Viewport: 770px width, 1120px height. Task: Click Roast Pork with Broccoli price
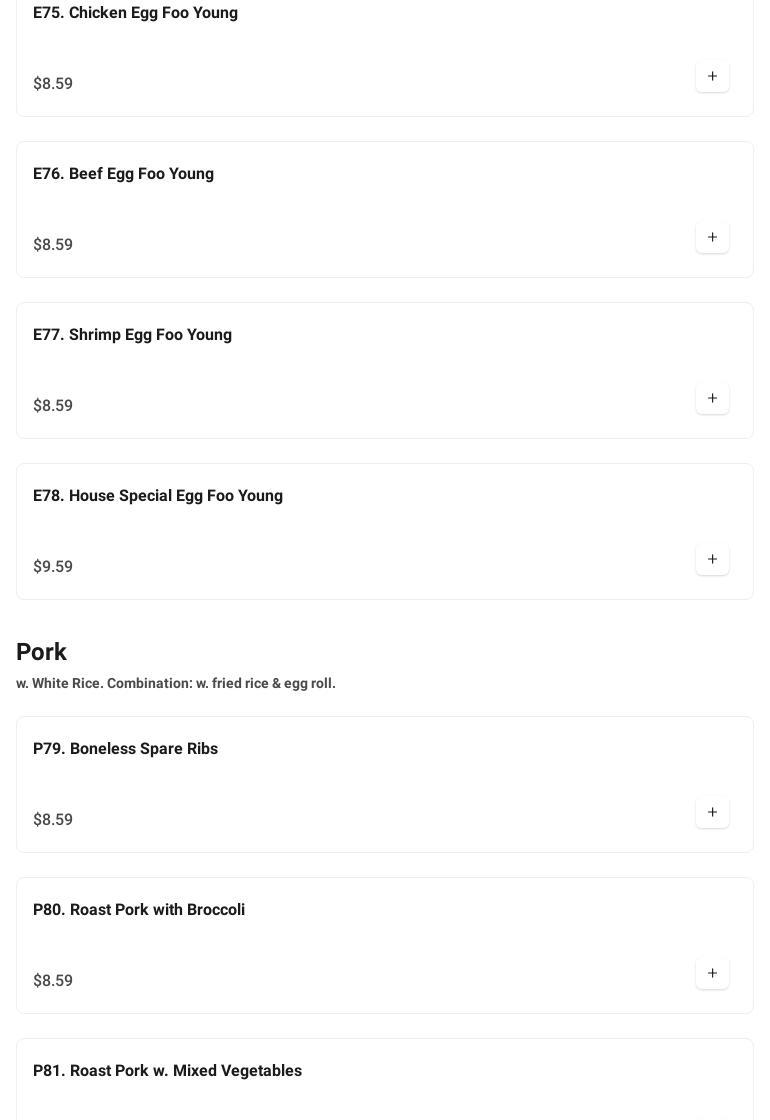(x=53, y=981)
